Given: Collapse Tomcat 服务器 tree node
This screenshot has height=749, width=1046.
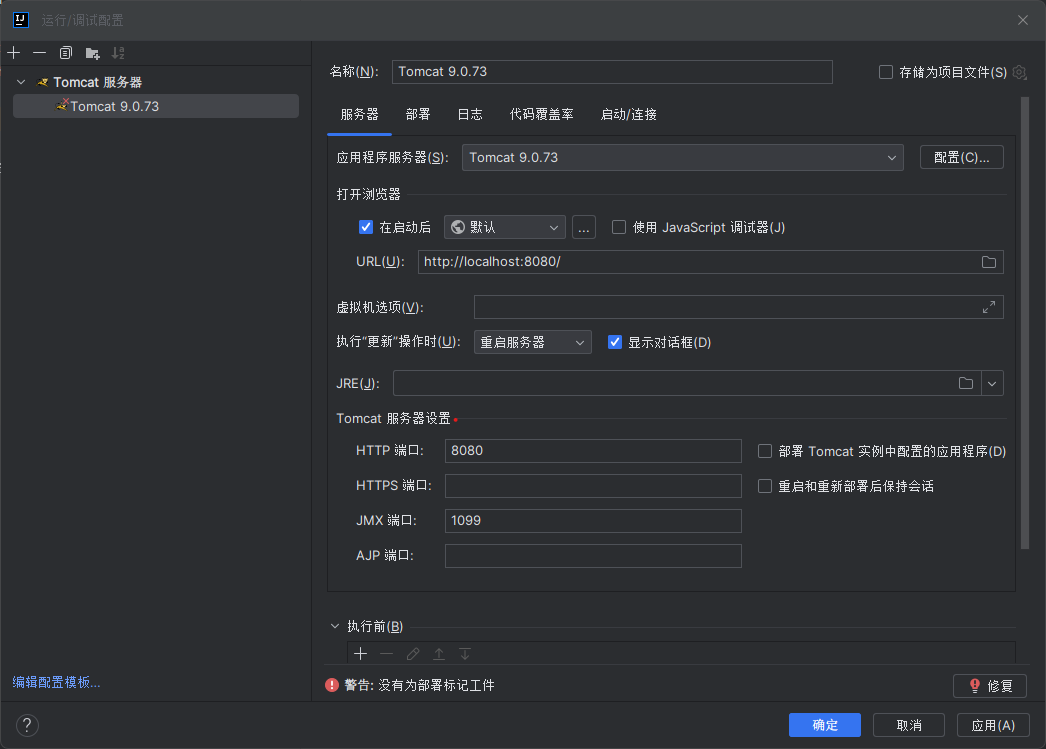Looking at the screenshot, I should pyautogui.click(x=21, y=82).
